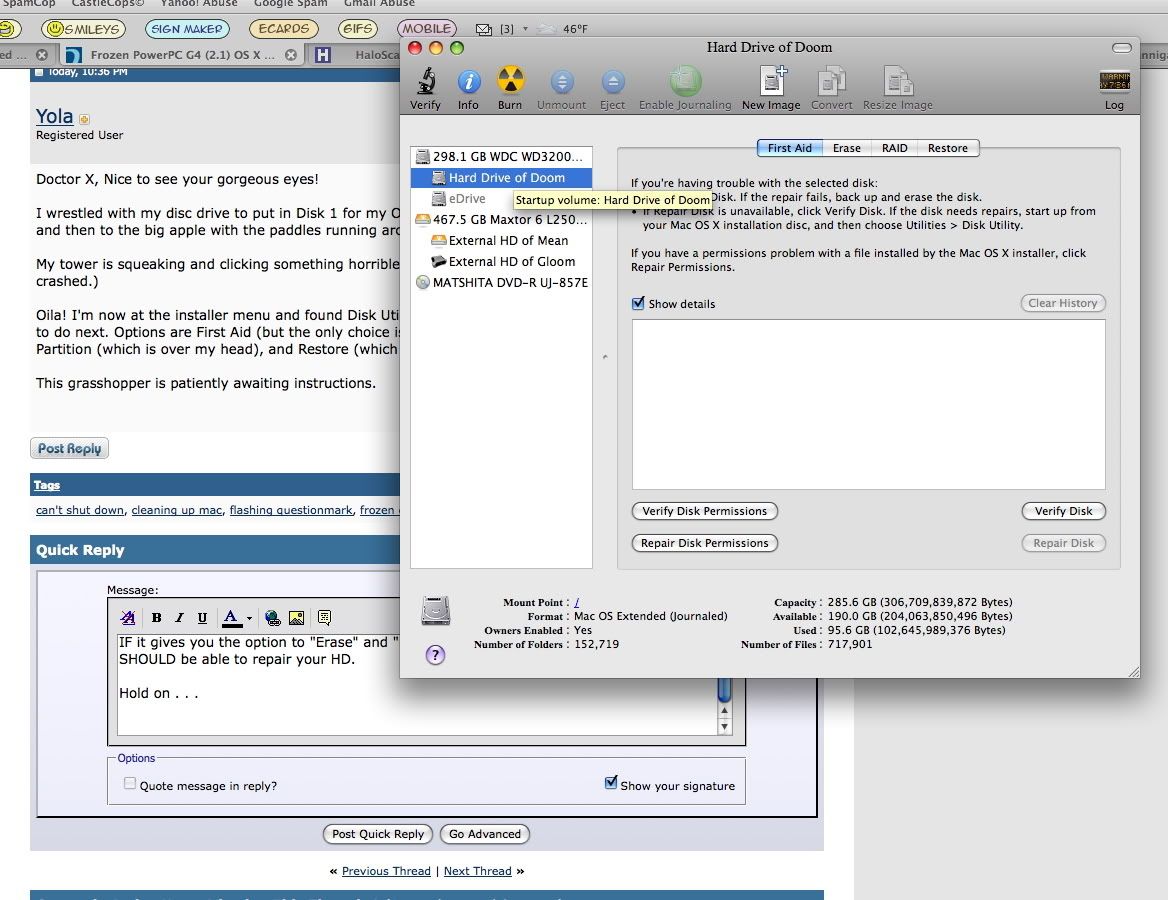Open the Previous Thread link
This screenshot has height=900, width=1168.
click(x=386, y=871)
